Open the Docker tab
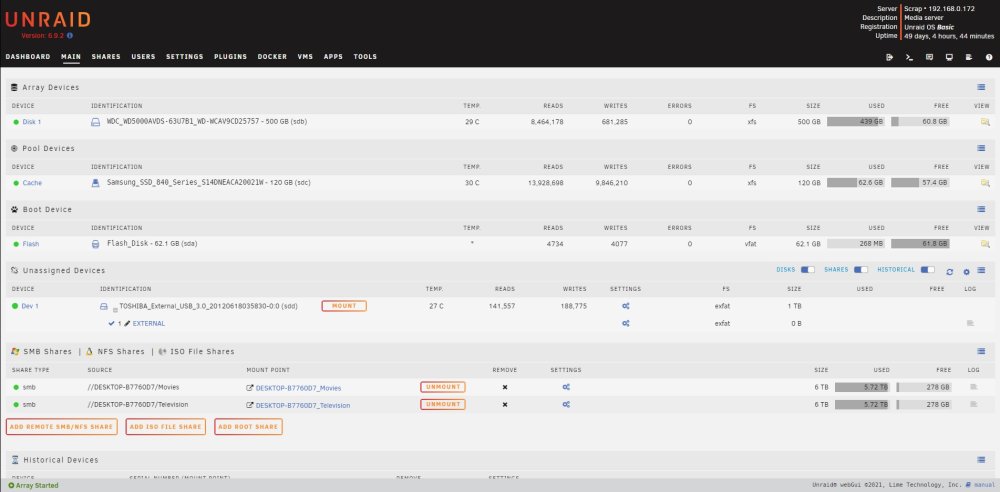 [x=272, y=57]
